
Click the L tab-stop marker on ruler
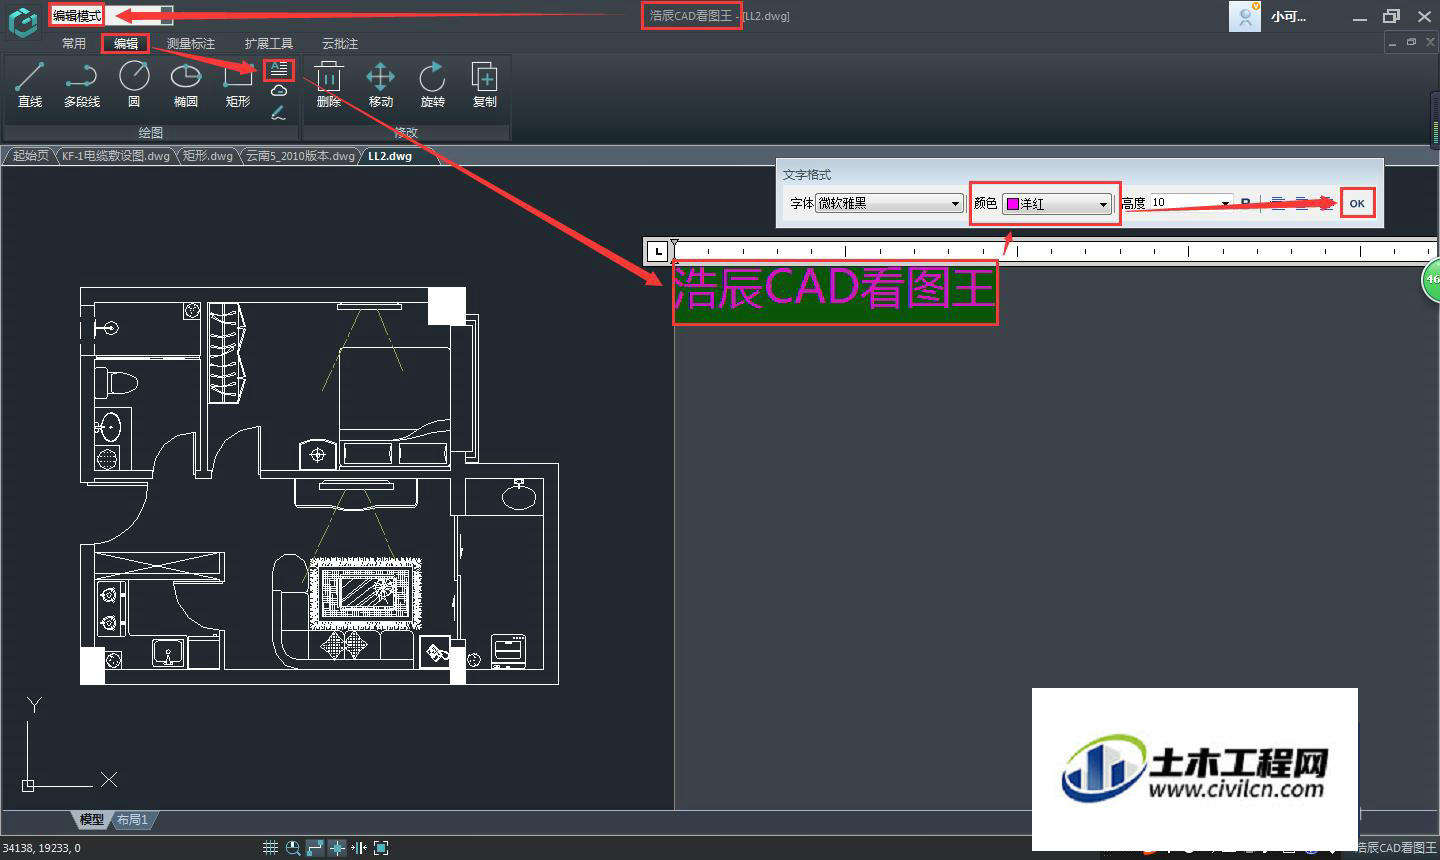(x=658, y=251)
